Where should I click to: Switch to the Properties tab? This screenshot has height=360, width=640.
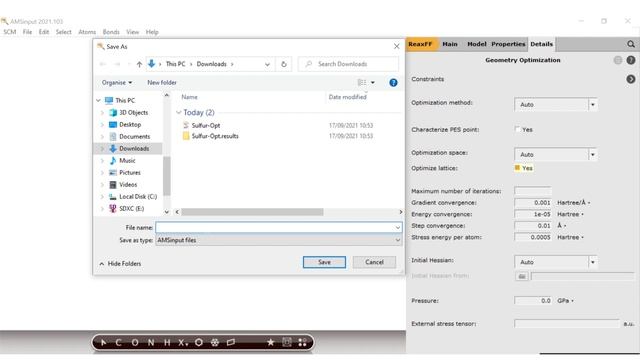(508, 44)
